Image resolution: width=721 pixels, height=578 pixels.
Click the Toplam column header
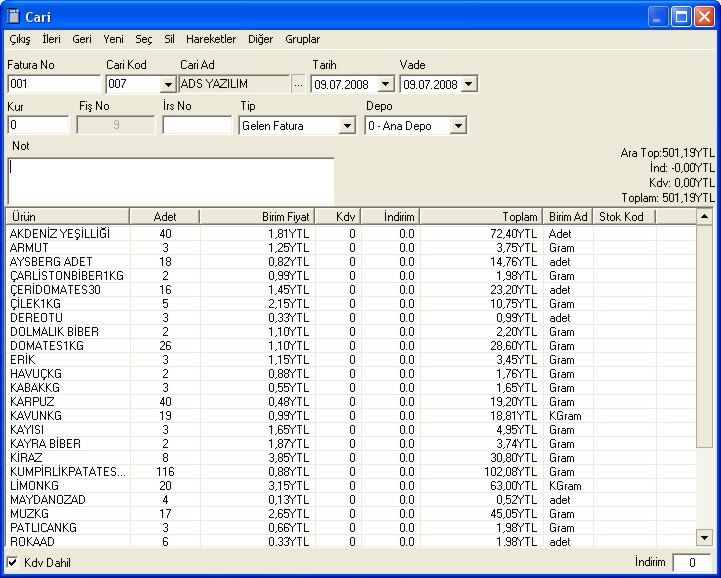(481, 217)
